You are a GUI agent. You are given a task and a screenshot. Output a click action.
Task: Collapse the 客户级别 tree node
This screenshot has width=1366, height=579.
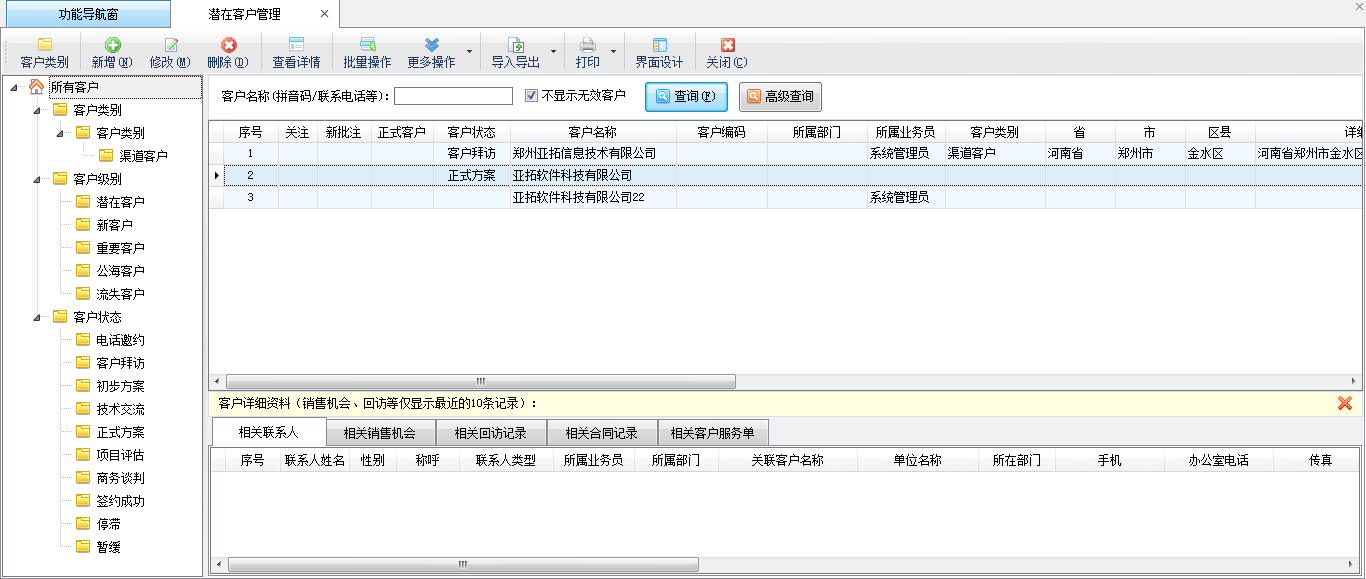[37, 180]
